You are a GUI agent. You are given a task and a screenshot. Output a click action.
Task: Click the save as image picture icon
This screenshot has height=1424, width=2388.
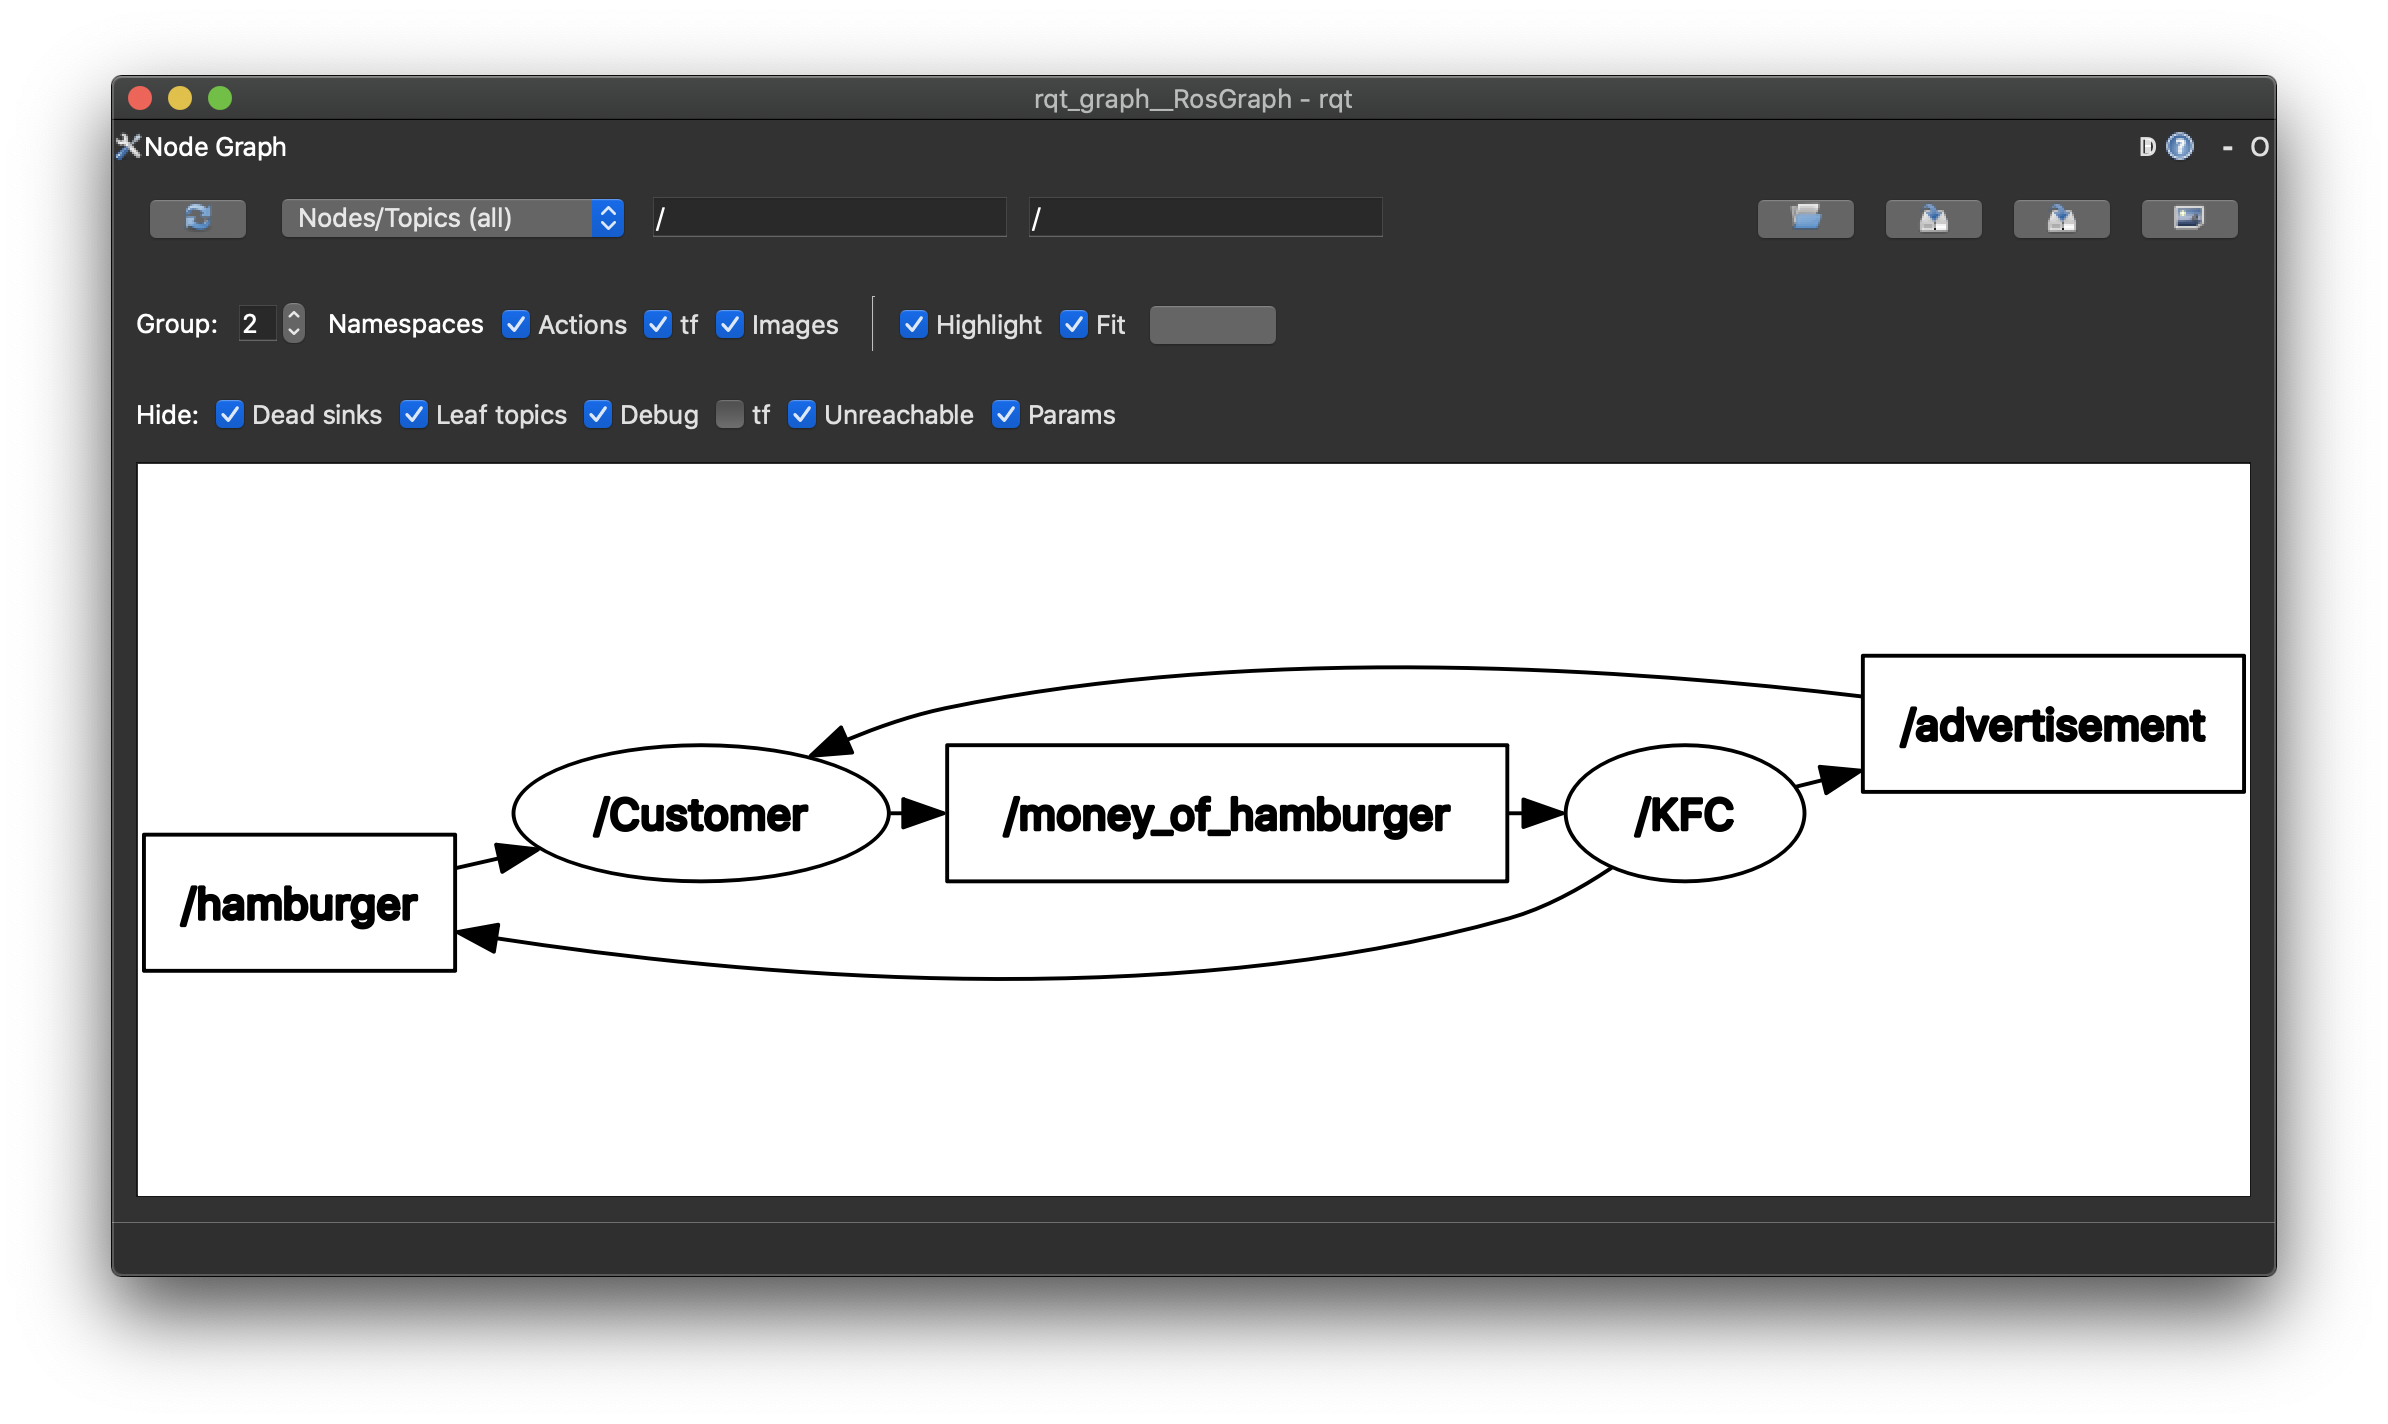[2189, 218]
